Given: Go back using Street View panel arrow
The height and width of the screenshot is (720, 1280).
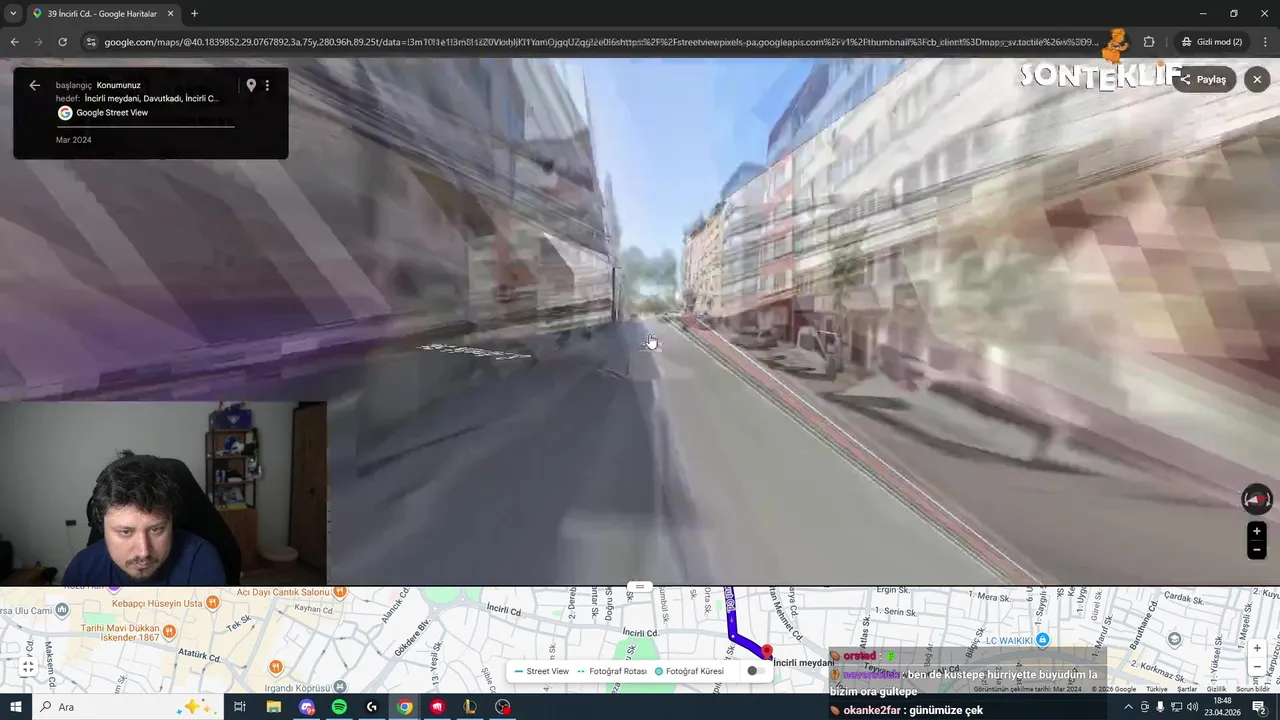Looking at the screenshot, I should click(35, 86).
